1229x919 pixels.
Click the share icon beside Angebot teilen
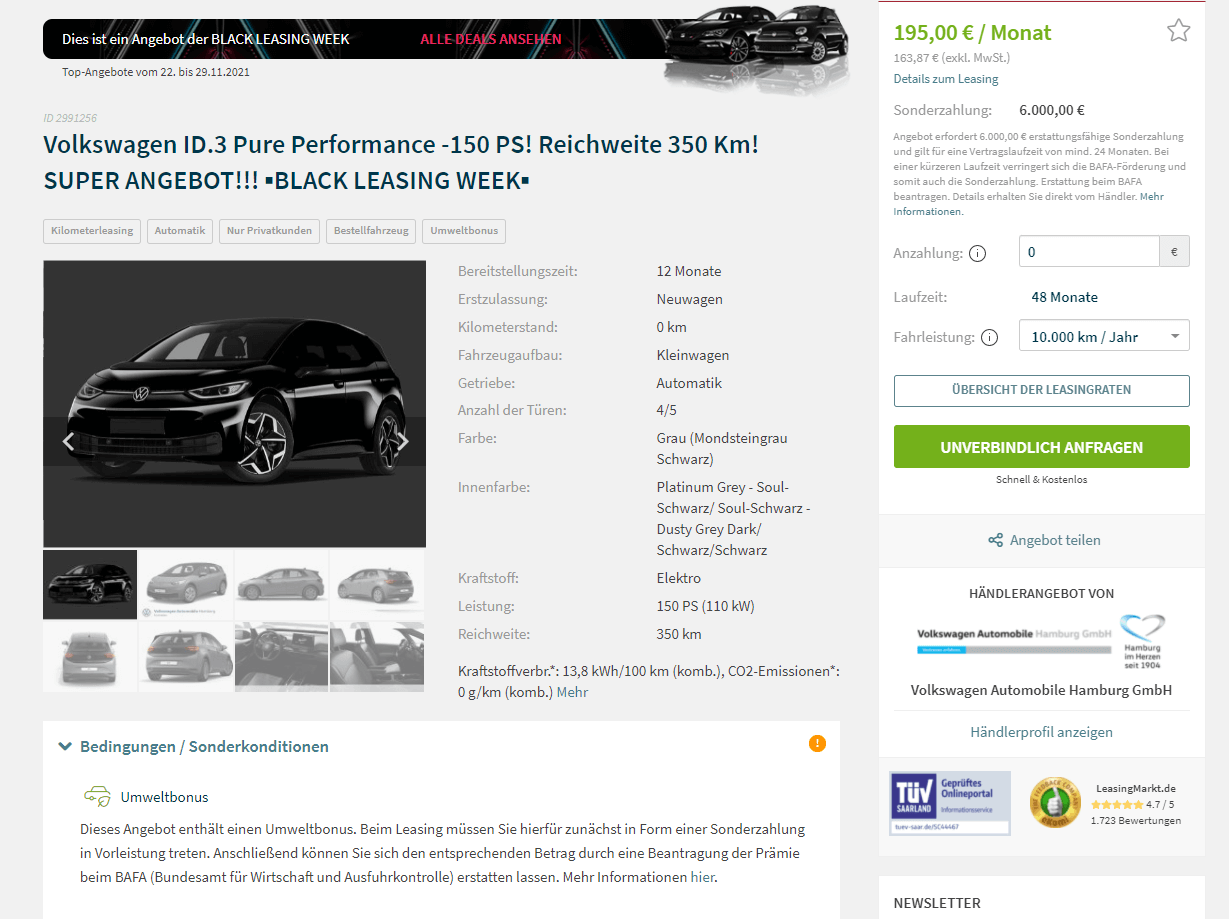pos(996,540)
